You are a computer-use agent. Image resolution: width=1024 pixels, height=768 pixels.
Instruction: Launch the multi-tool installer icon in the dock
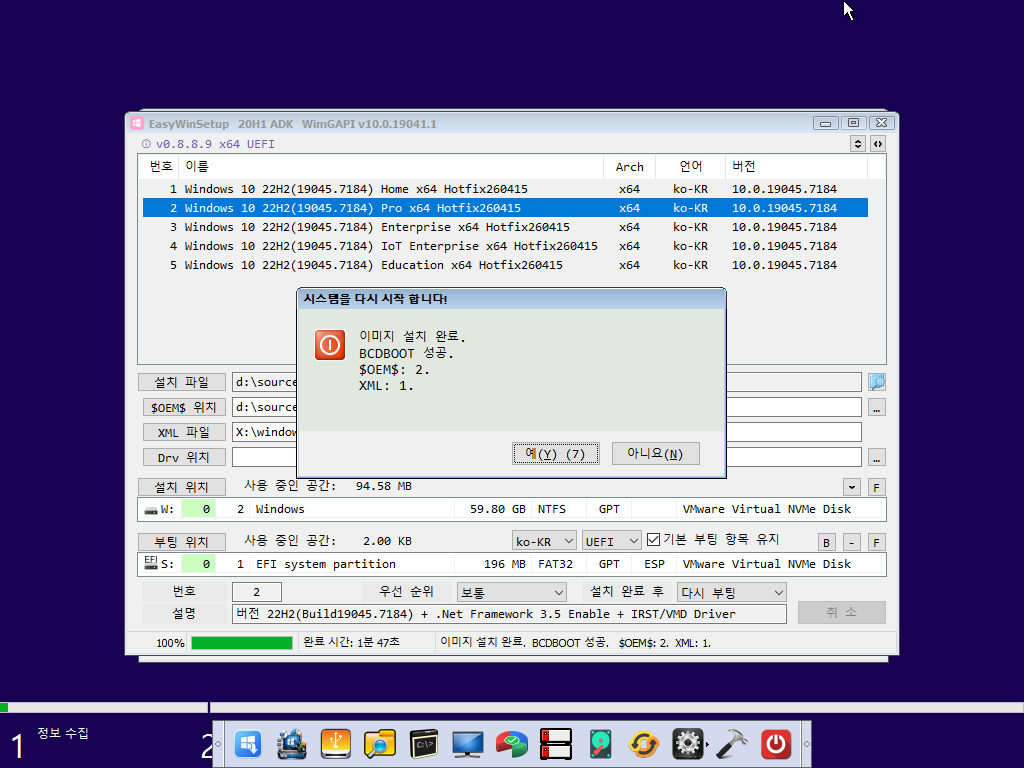coord(292,744)
